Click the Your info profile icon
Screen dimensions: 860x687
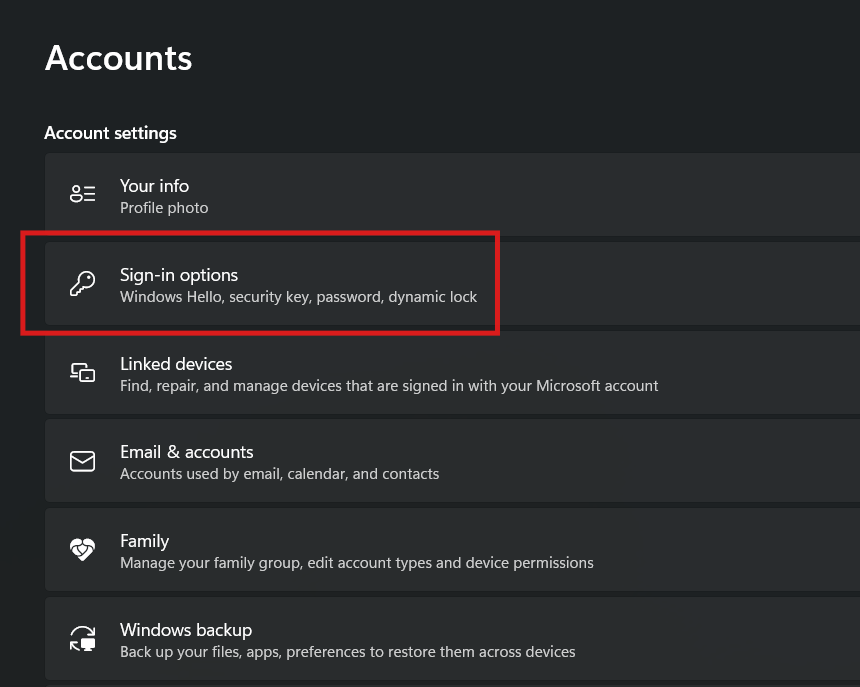click(x=83, y=195)
